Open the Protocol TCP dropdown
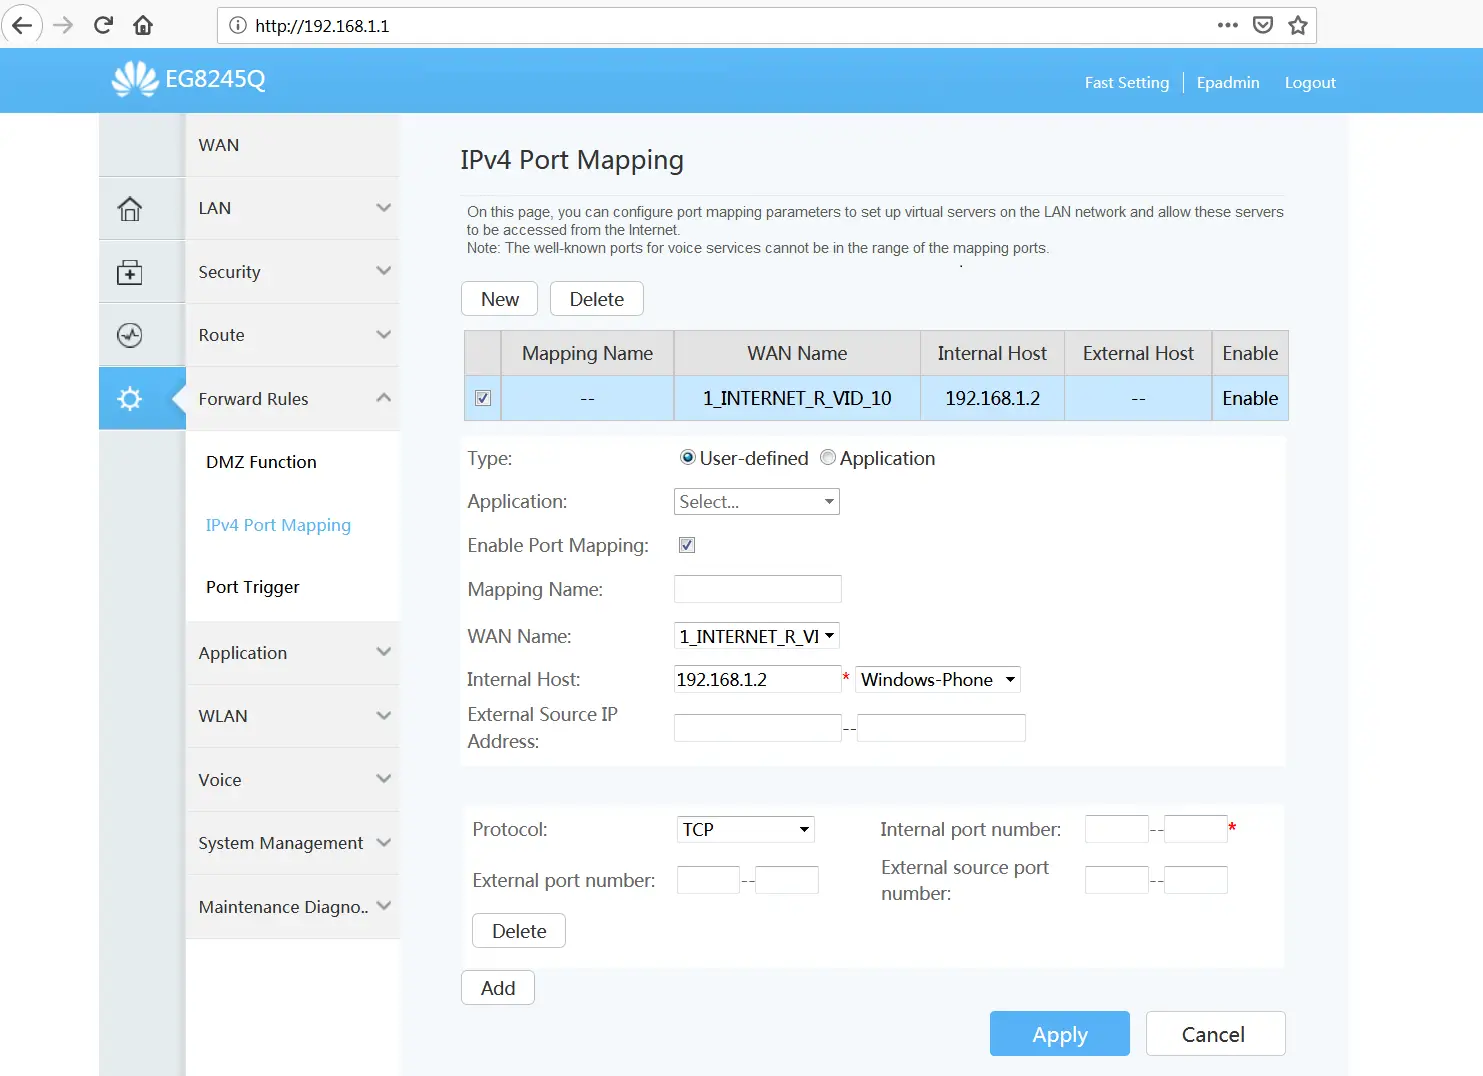1483x1076 pixels. [746, 829]
